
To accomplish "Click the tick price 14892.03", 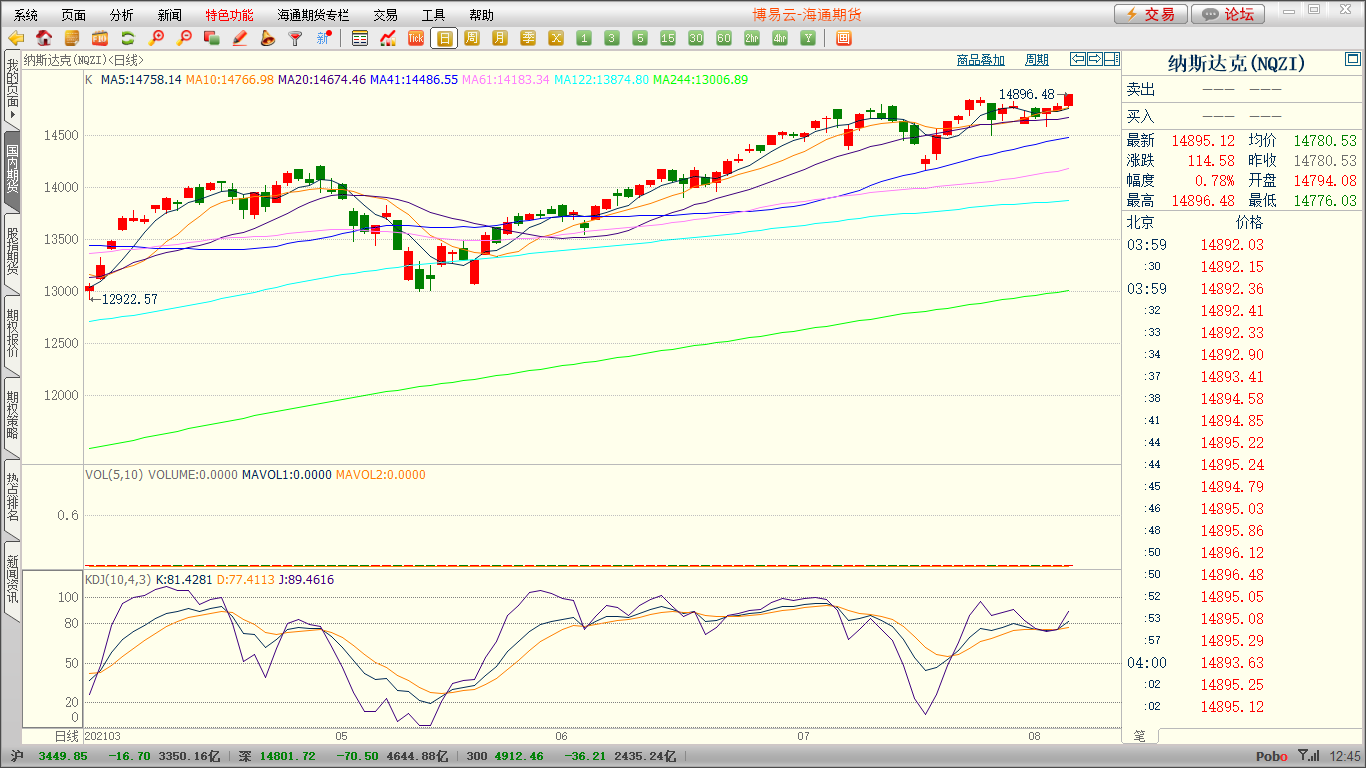I will tap(1232, 245).
